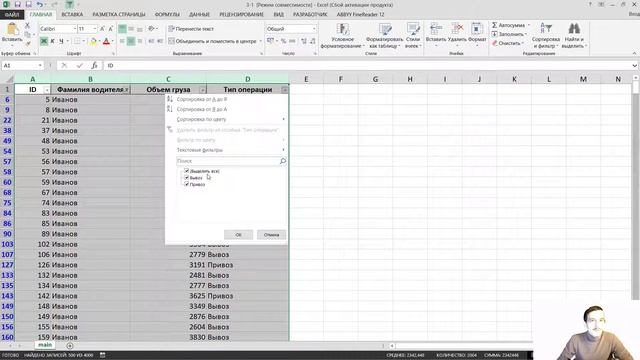Click Delete cells (Удалить) icon
The image size is (640, 360).
[457, 33]
